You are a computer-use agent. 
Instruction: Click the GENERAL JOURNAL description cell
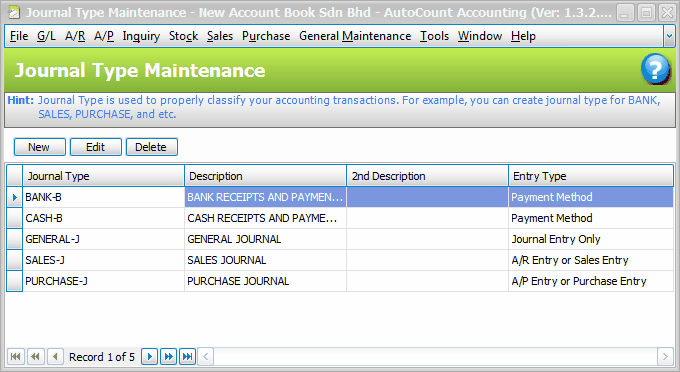point(265,239)
